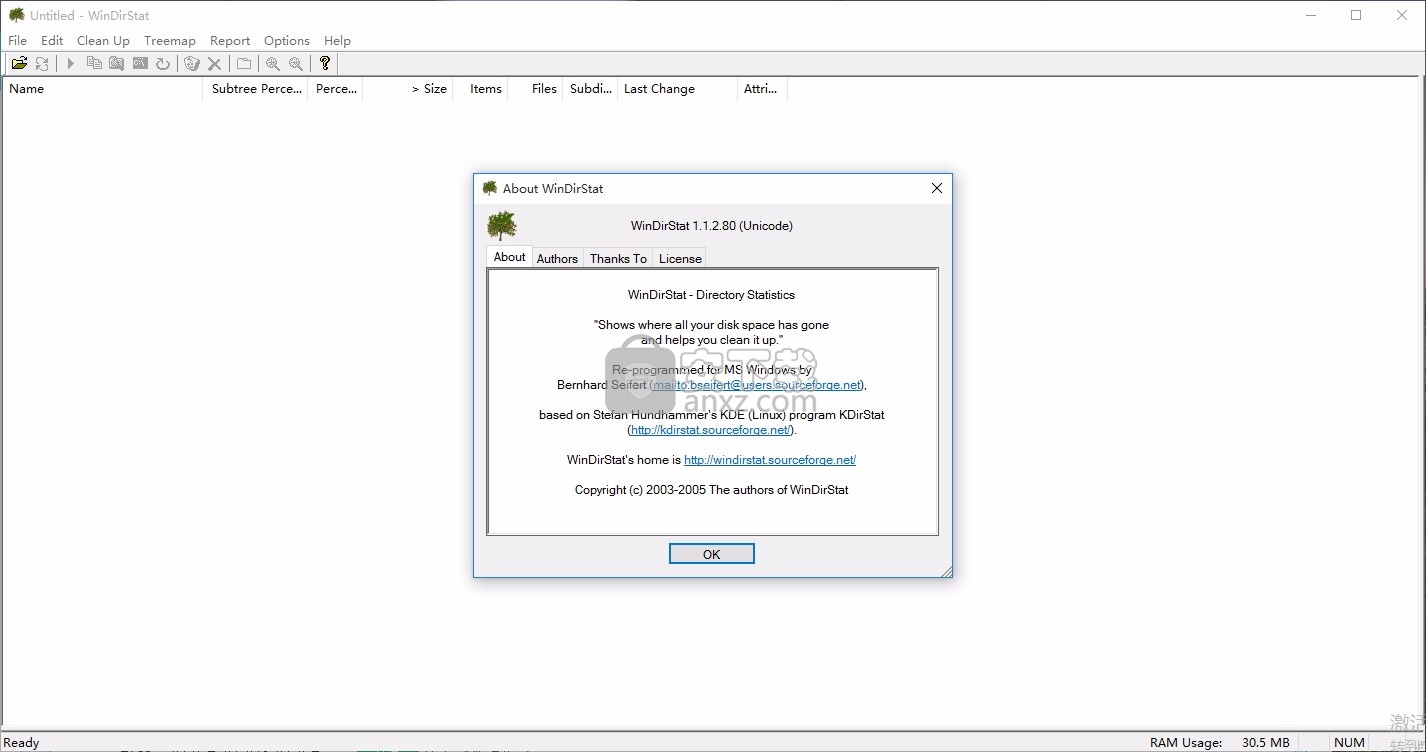The image size is (1426, 752).
Task: Close the About WinDirStat dialog
Action: [x=937, y=188]
